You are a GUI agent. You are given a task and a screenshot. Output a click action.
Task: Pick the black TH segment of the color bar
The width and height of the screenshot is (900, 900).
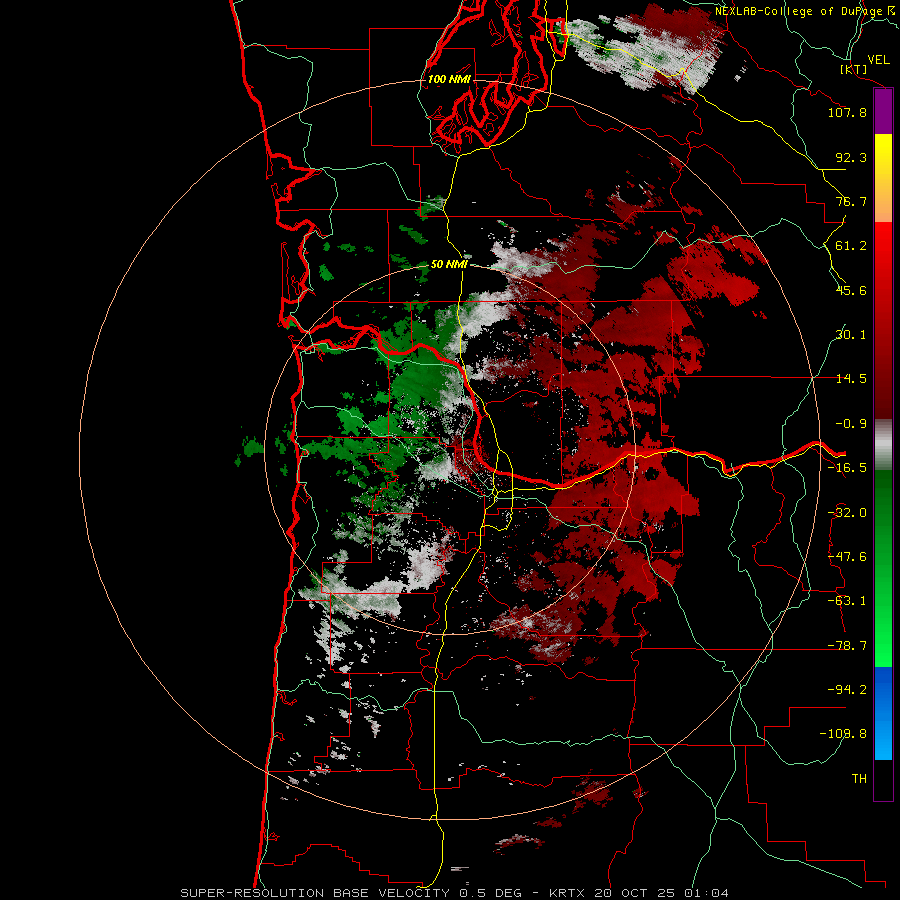883,780
